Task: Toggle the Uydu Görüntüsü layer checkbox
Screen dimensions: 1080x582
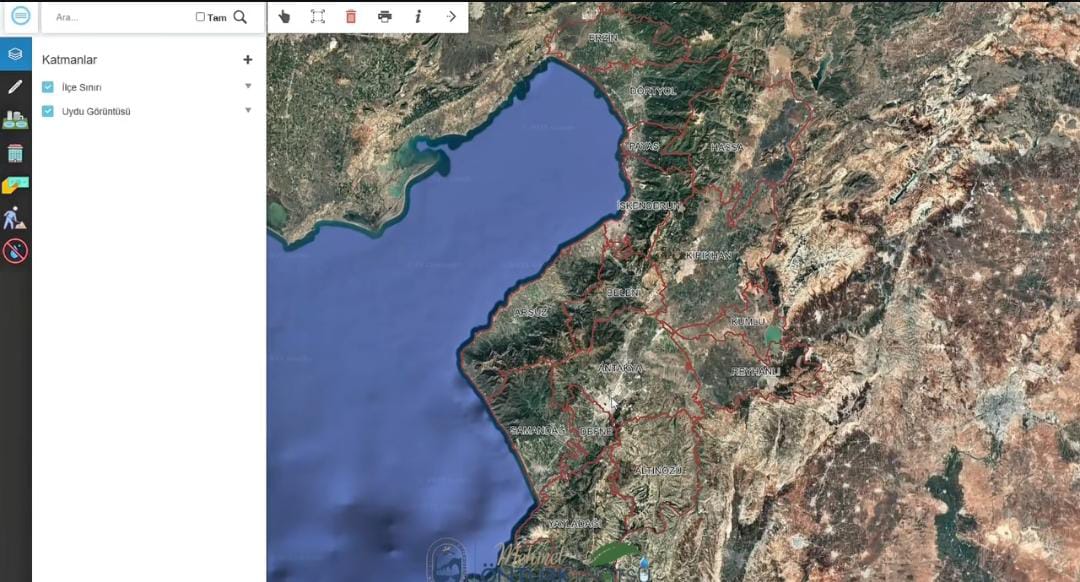Action: (x=48, y=111)
